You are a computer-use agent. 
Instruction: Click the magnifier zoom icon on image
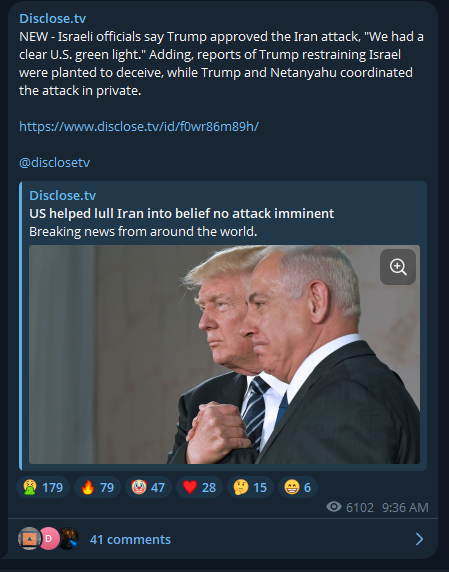coord(398,267)
